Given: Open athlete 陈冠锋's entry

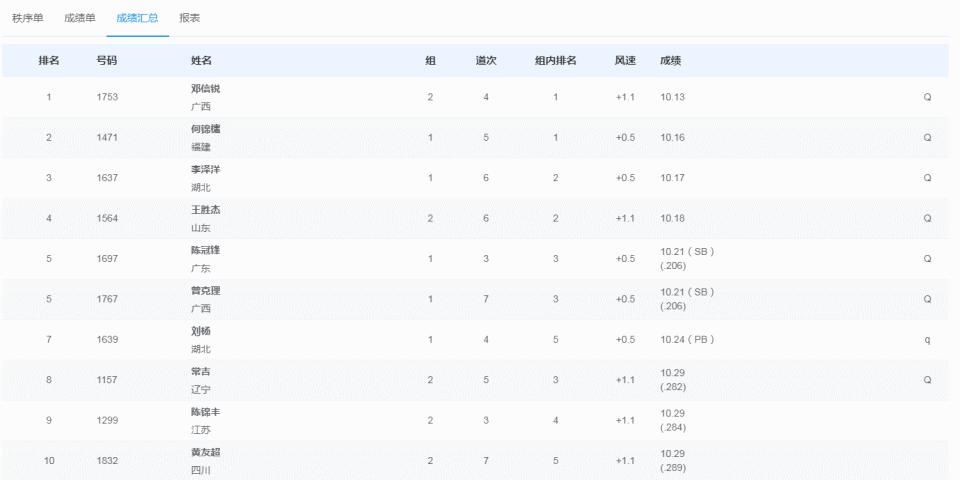Looking at the screenshot, I should pos(205,250).
